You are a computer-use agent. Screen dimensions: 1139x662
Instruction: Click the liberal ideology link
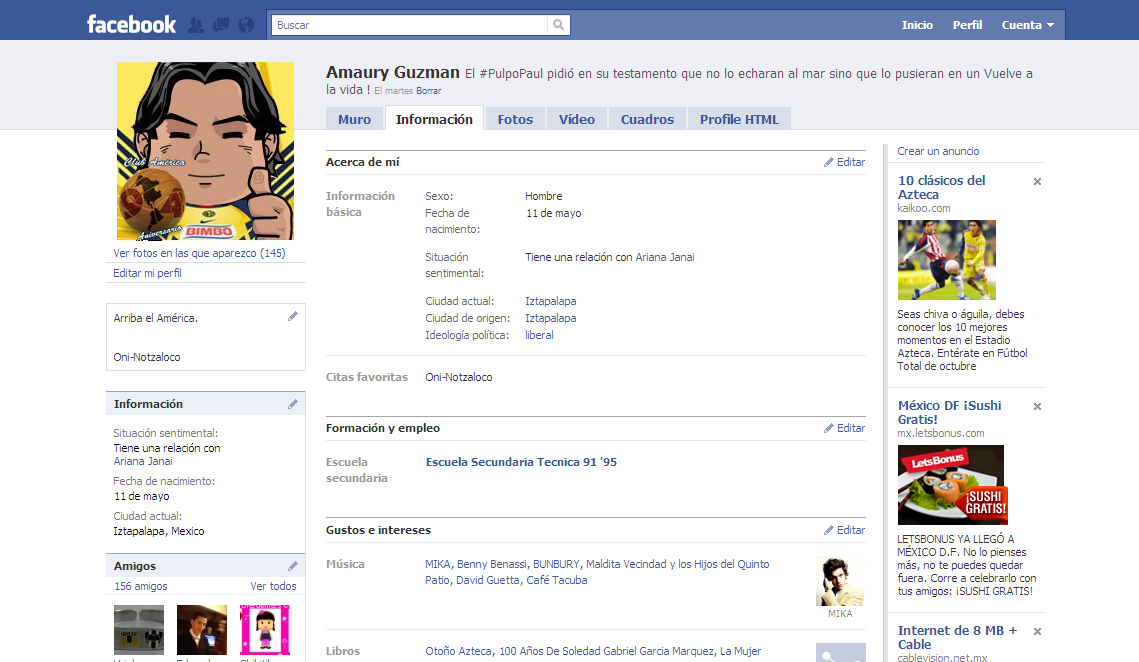pos(539,335)
